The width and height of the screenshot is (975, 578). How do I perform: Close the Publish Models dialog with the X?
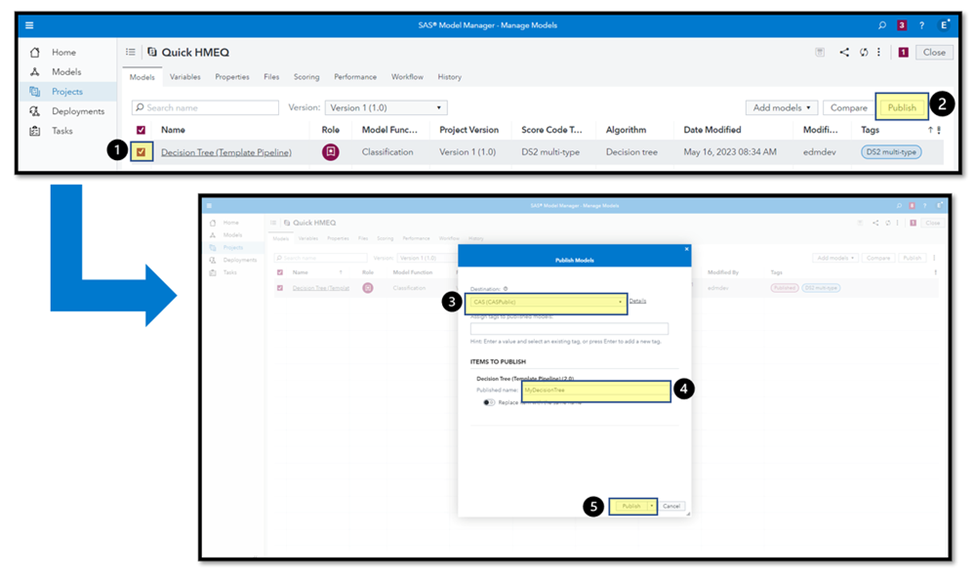[x=686, y=249]
